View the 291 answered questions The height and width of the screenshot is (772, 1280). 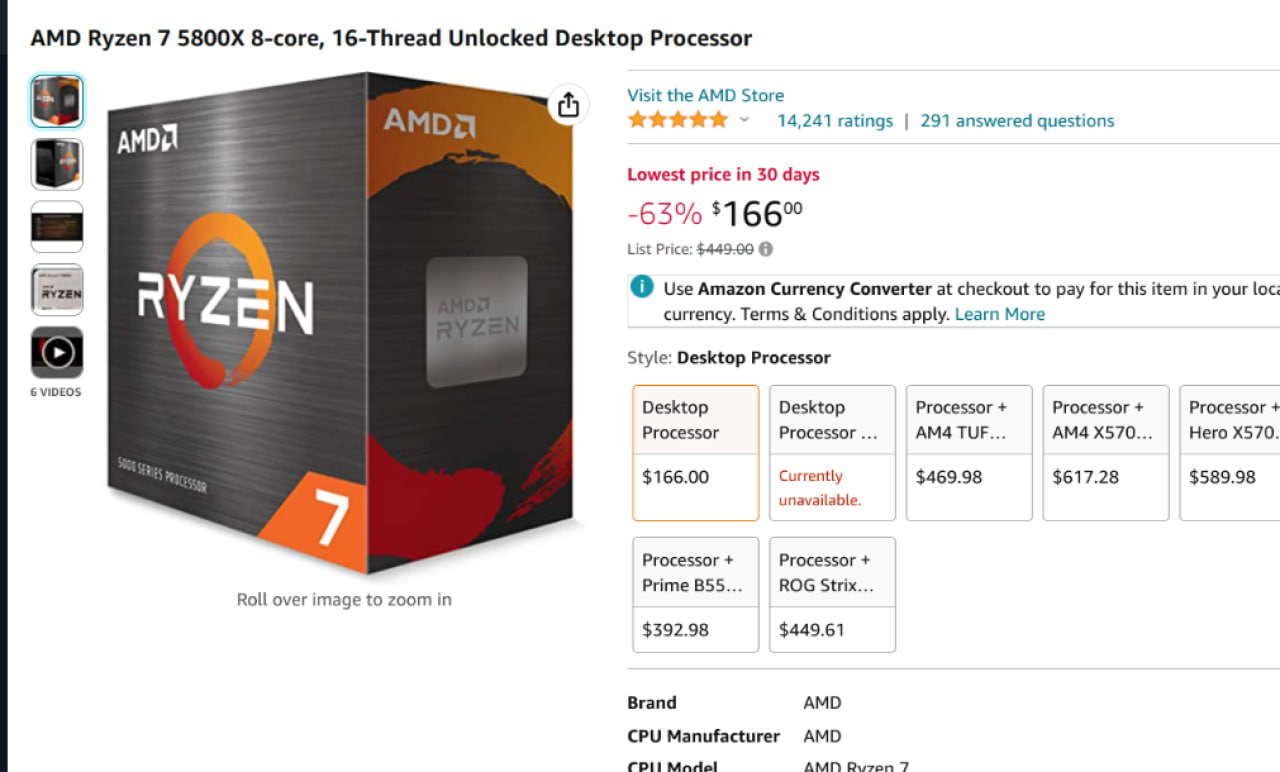[x=1017, y=121]
